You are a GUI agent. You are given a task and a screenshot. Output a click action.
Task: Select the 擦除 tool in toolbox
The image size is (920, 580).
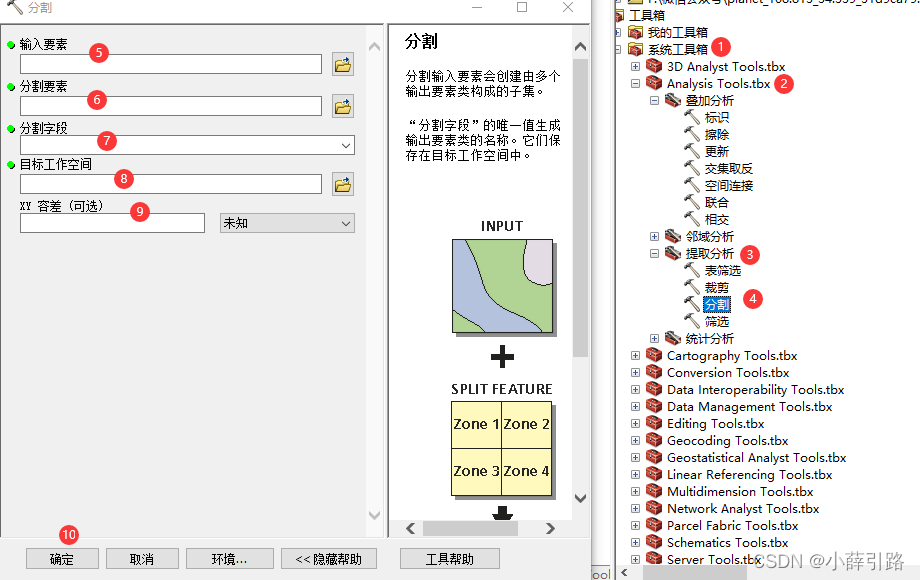click(716, 135)
